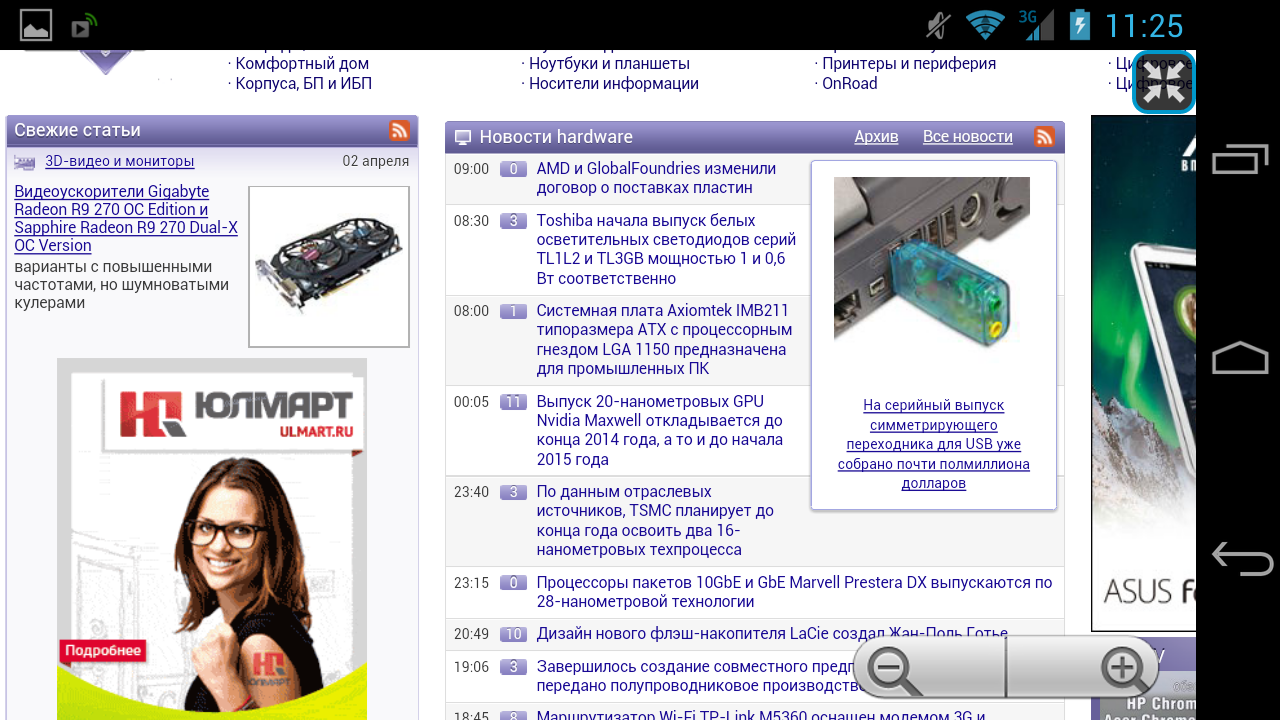Screen dimensions: 1280x720
Task: Read the Toshiba white LEDs news
Action: pos(666,249)
